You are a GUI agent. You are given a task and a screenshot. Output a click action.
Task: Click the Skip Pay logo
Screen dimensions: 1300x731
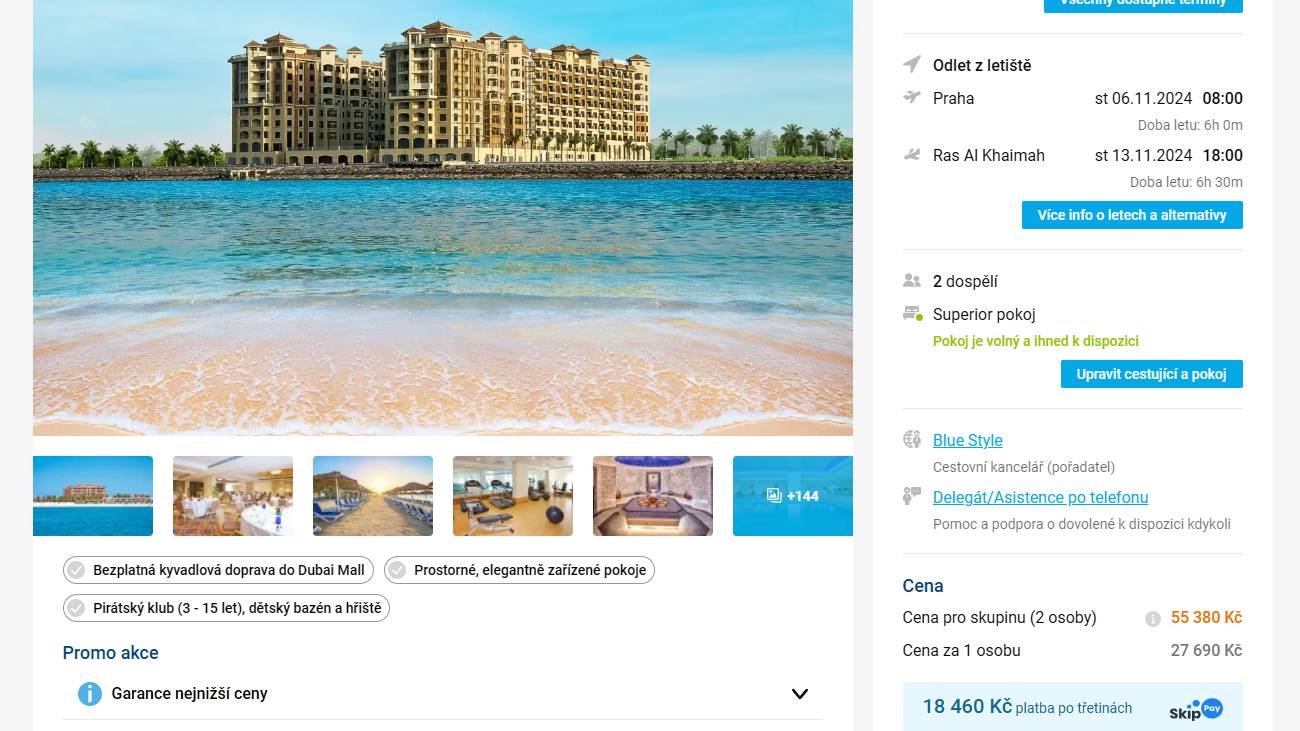tap(1196, 709)
